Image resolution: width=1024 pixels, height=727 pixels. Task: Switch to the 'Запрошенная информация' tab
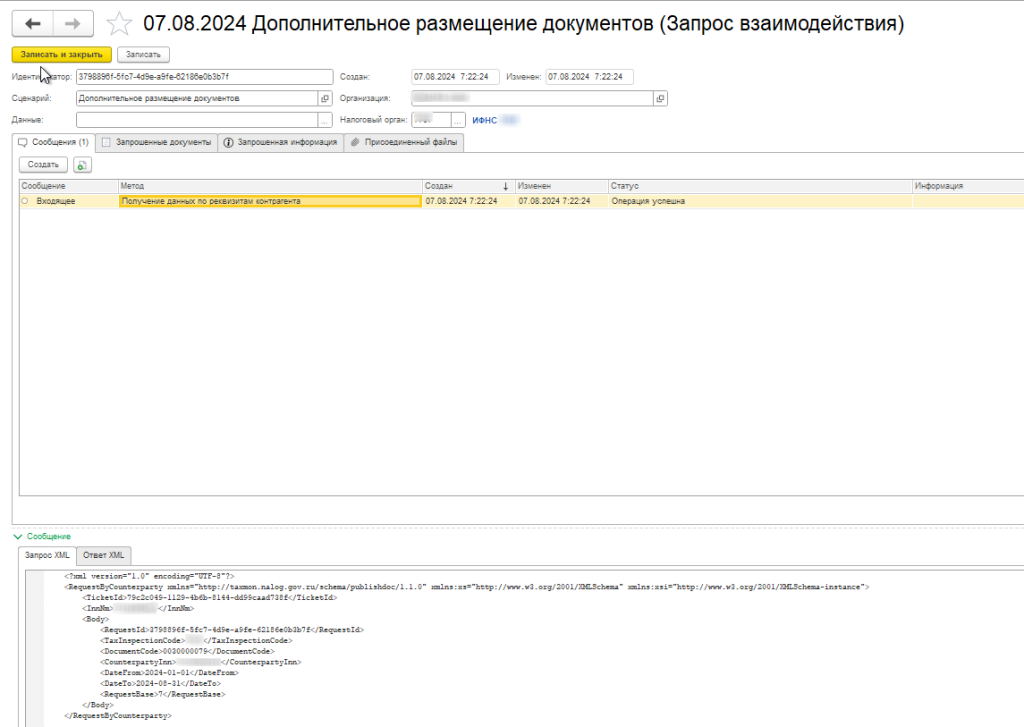[281, 142]
